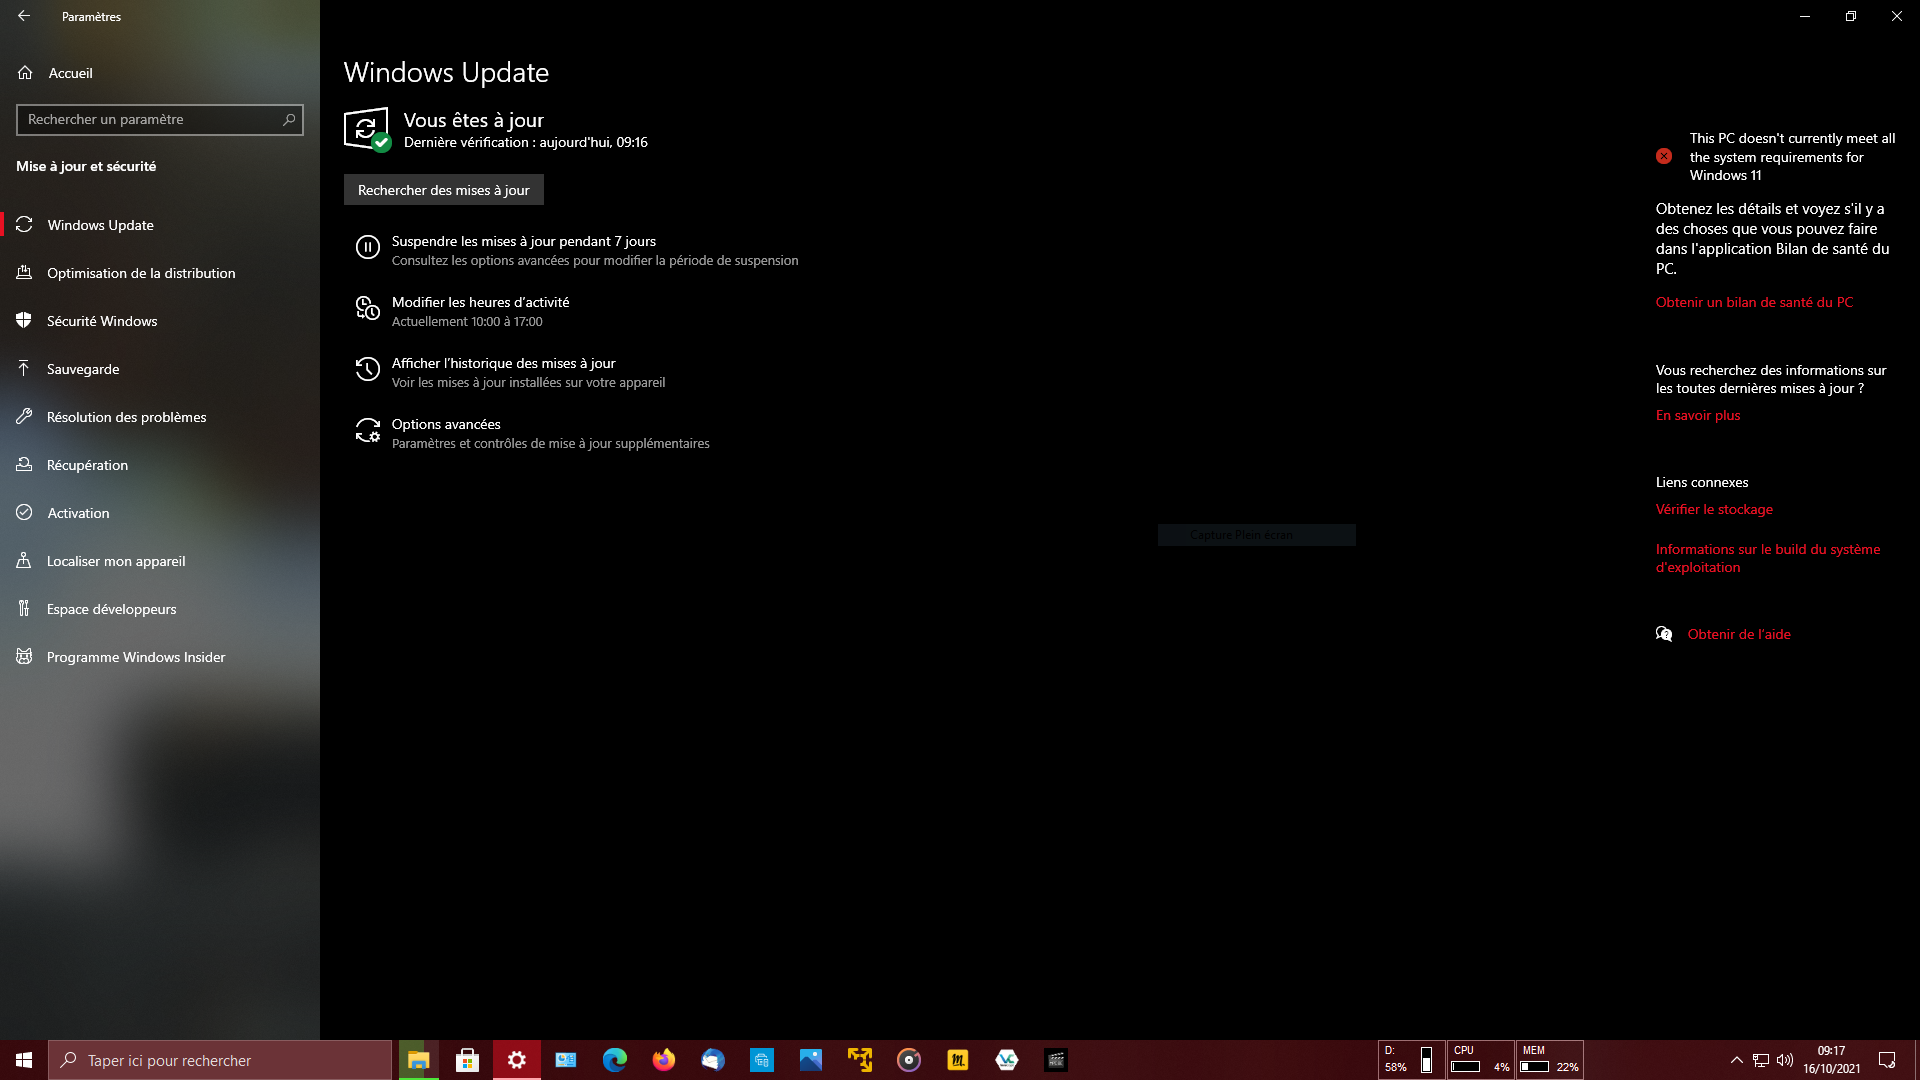1920x1080 pixels.
Task: Open Sécurité Windows section
Action: coord(102,321)
